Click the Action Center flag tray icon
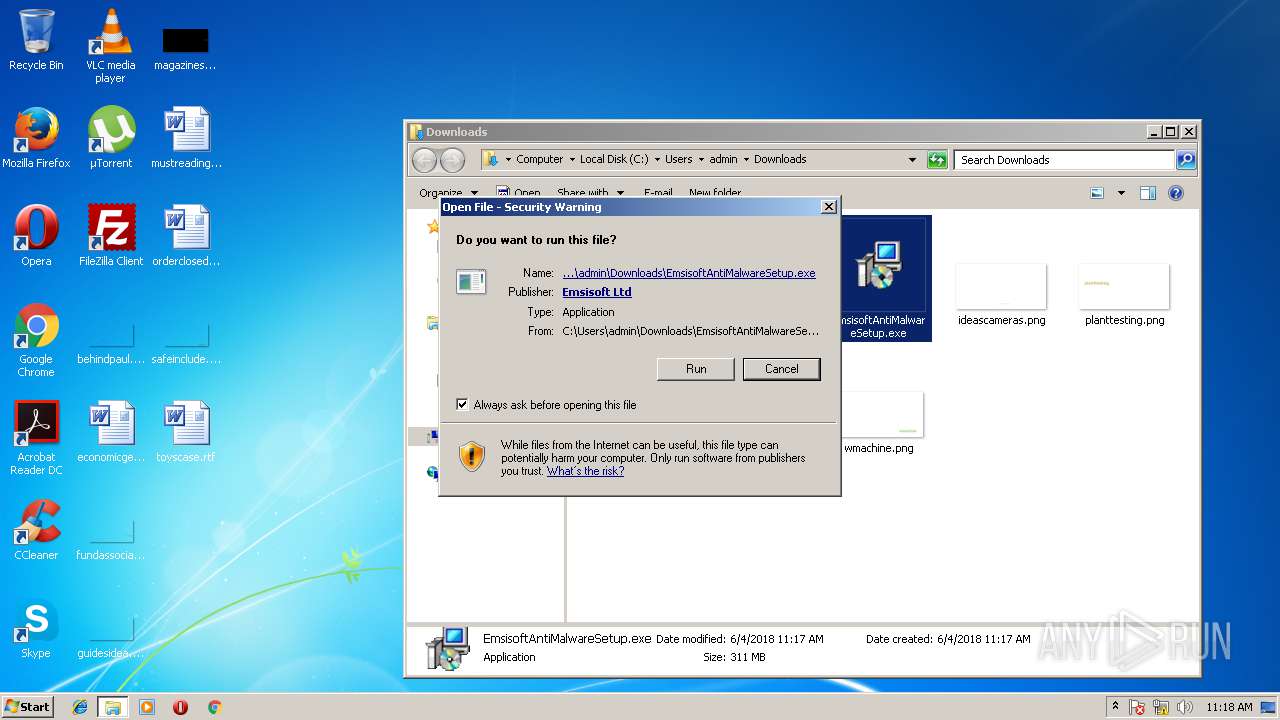 (1137, 707)
